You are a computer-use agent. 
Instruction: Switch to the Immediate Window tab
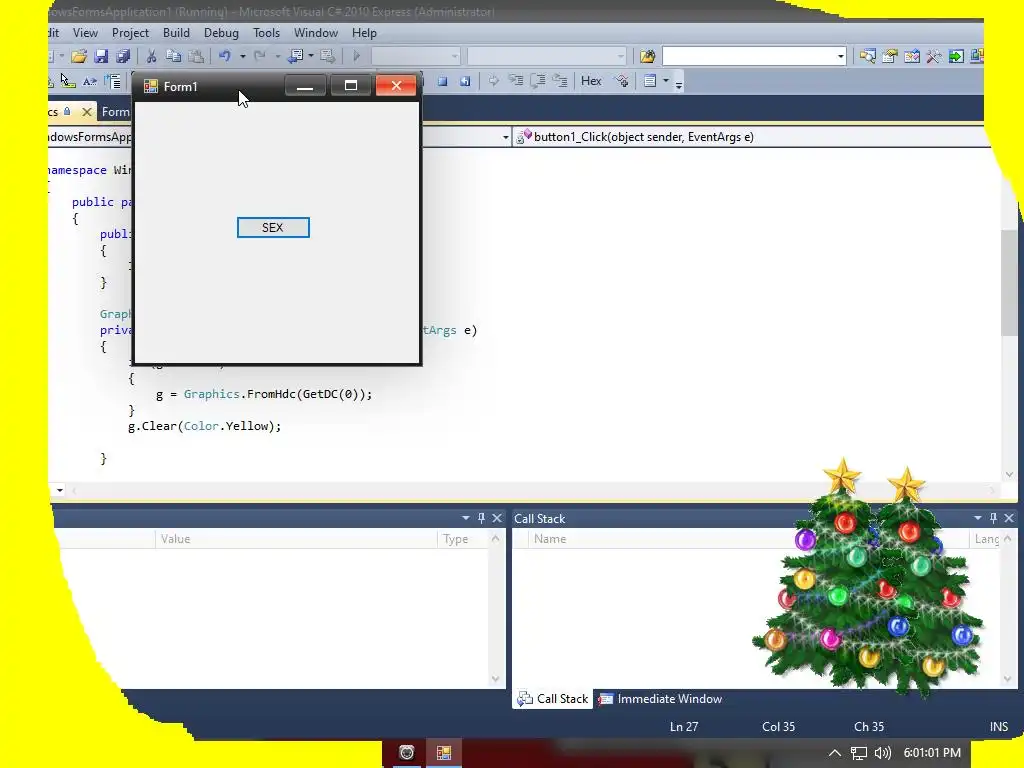(x=660, y=699)
